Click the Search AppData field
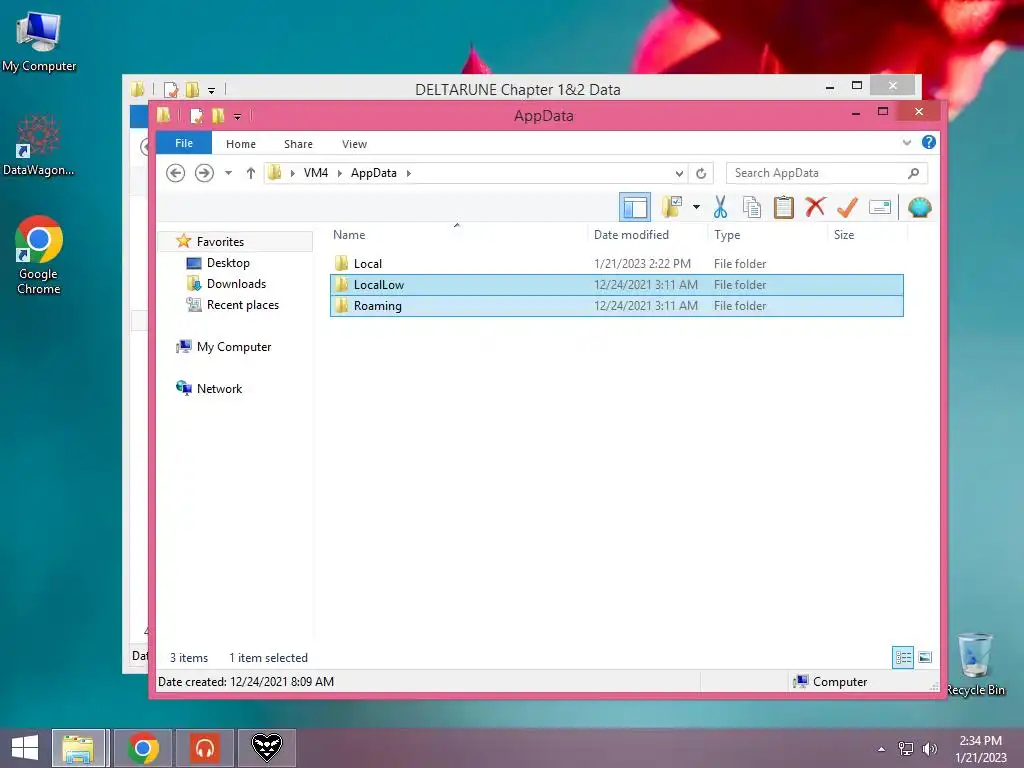1024x768 pixels. pyautogui.click(x=826, y=173)
